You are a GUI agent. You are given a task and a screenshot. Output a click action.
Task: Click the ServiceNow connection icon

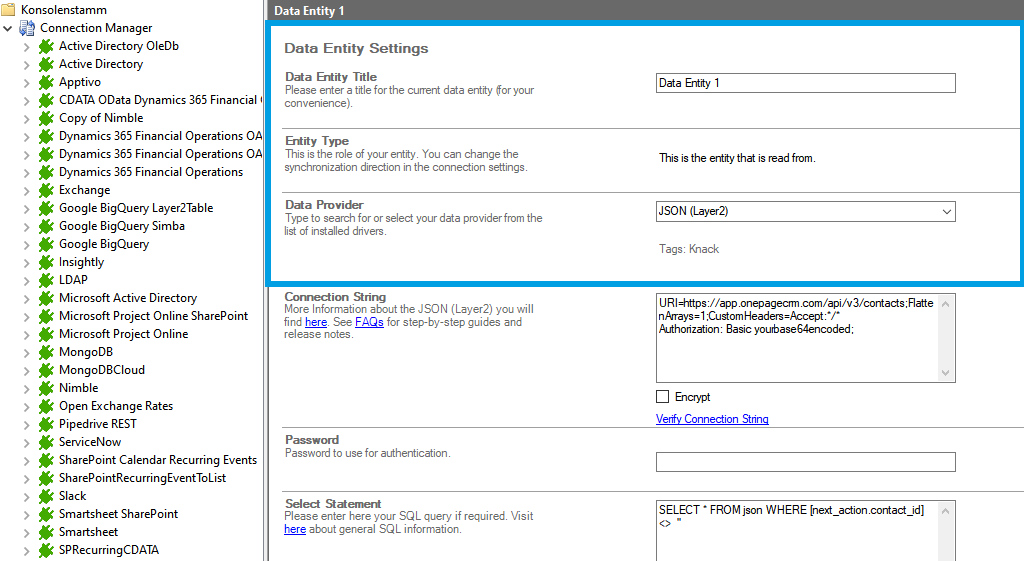tap(46, 442)
